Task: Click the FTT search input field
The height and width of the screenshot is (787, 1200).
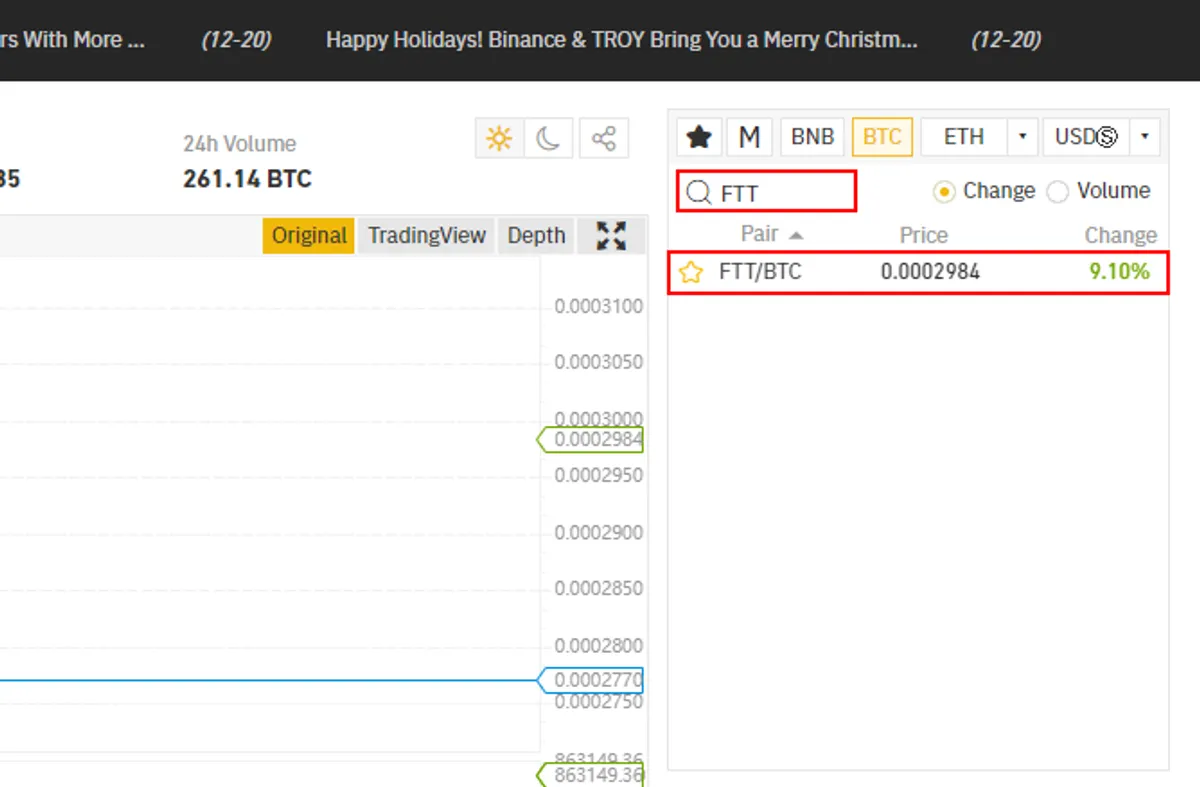Action: click(x=767, y=192)
